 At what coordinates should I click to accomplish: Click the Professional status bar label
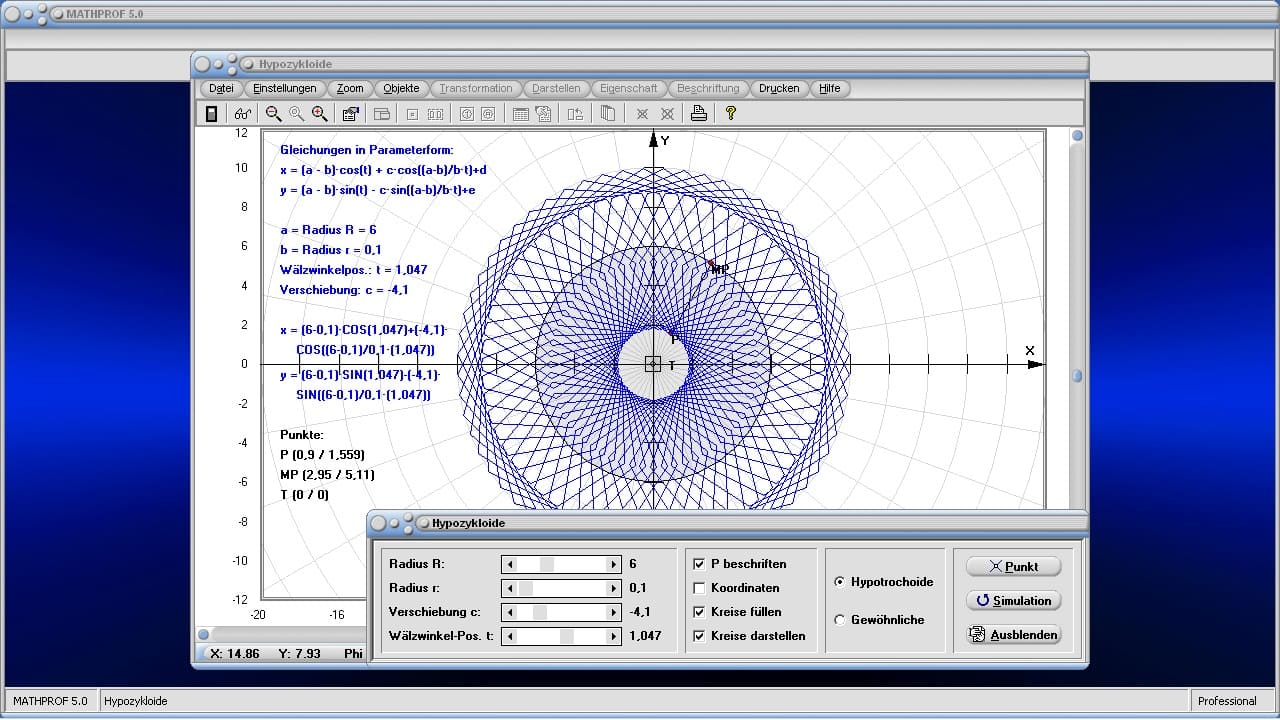pyautogui.click(x=1227, y=701)
